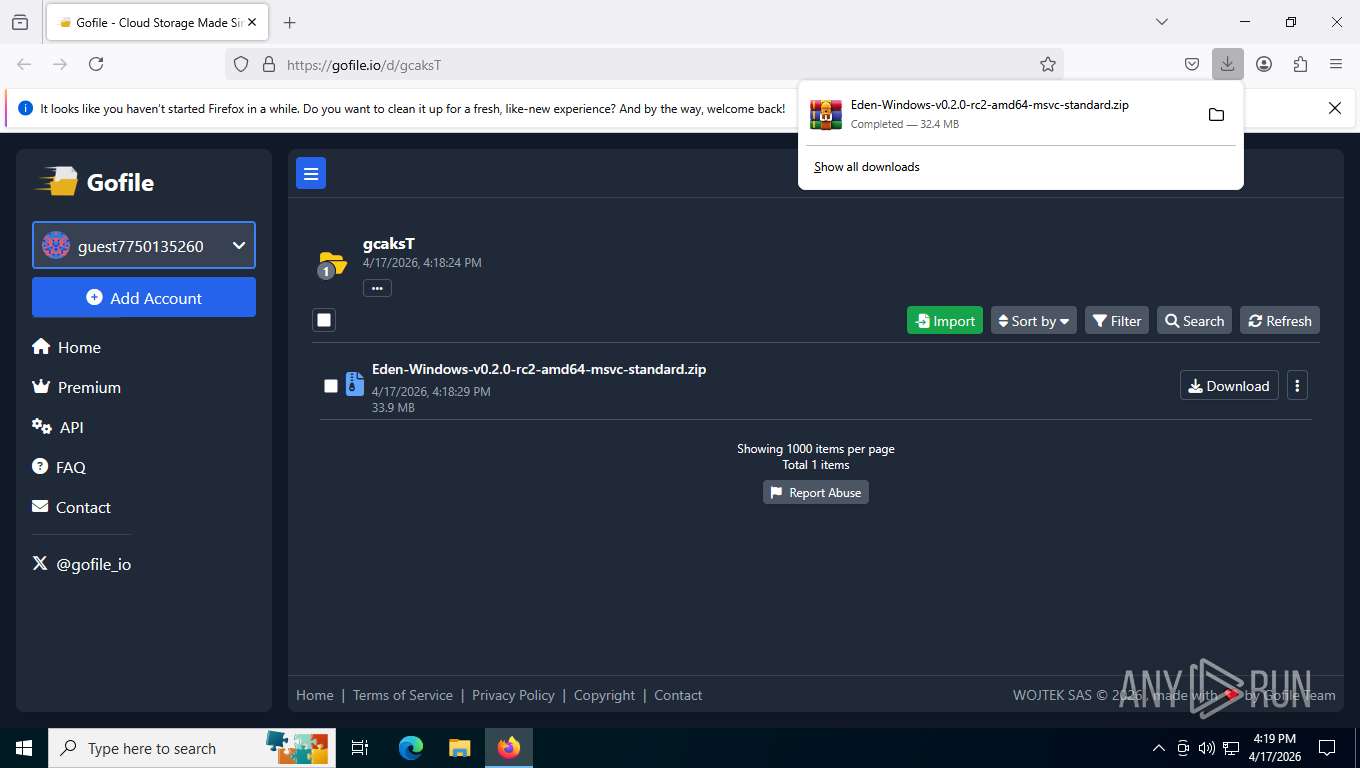Image resolution: width=1360 pixels, height=768 pixels.
Task: Click the Gofile logo in sidebar
Action: pyautogui.click(x=95, y=182)
